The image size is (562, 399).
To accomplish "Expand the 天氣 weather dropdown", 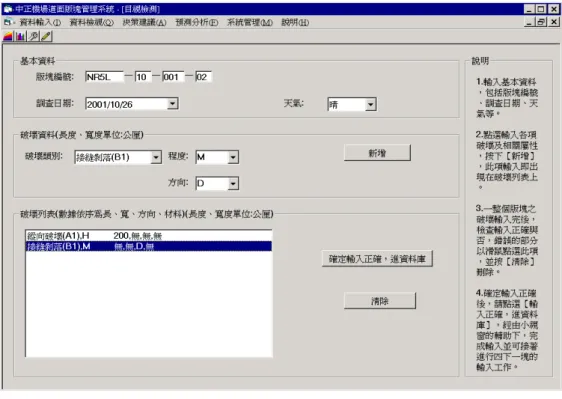I will coord(371,104).
